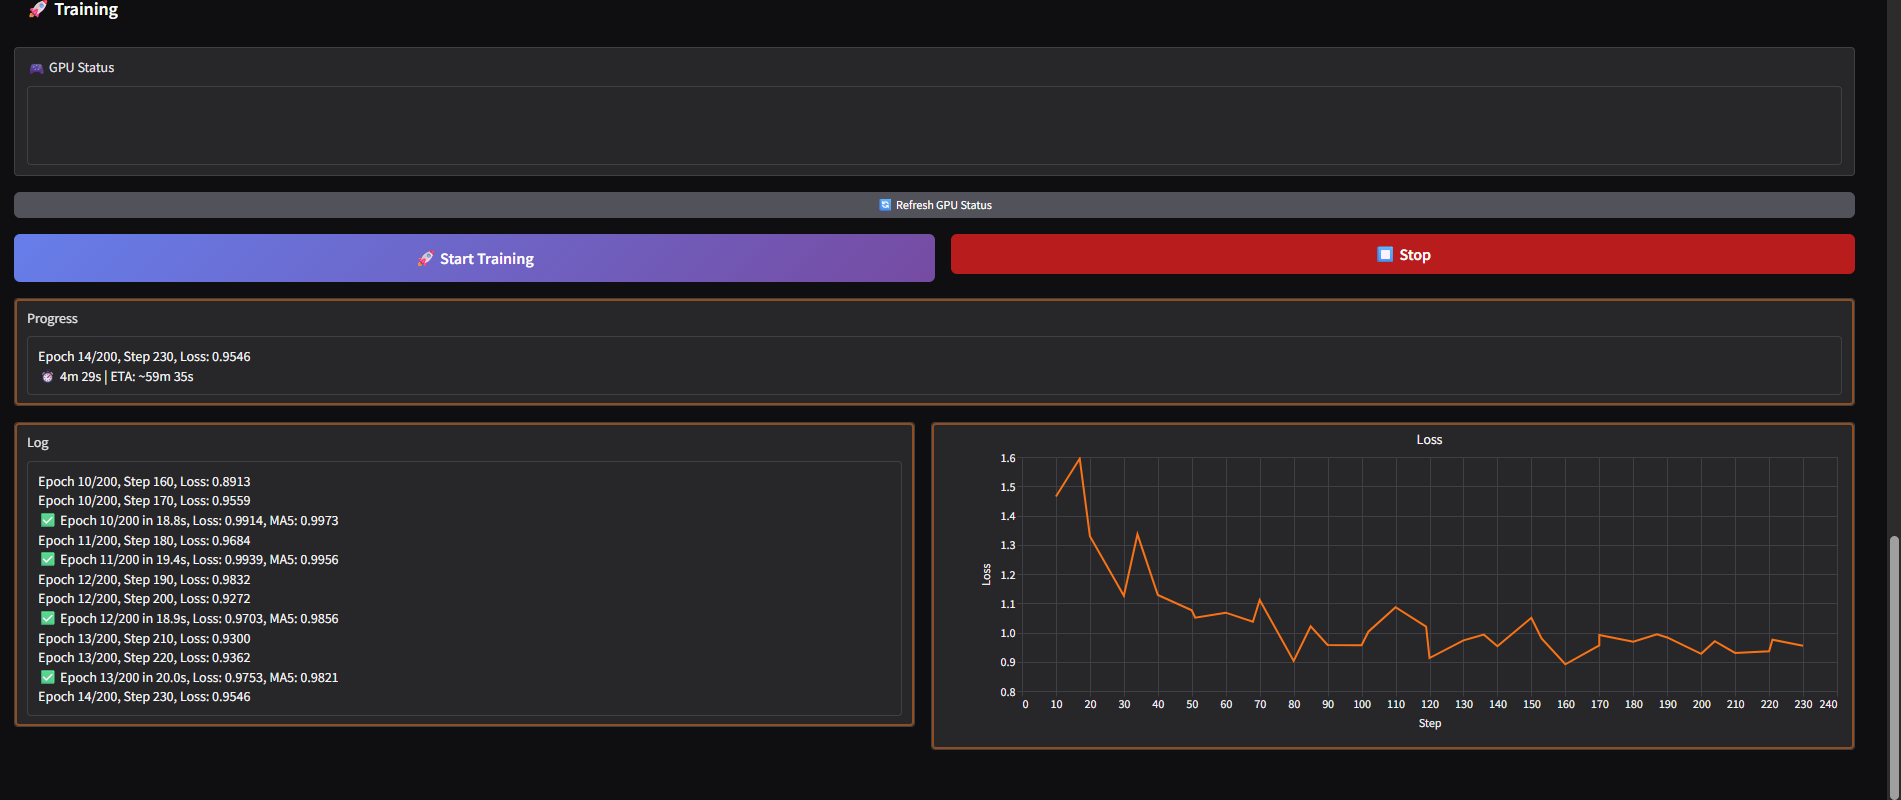Screen dimensions: 1901x800
Task: Focus the empty GPU Status text box
Action: coord(934,125)
